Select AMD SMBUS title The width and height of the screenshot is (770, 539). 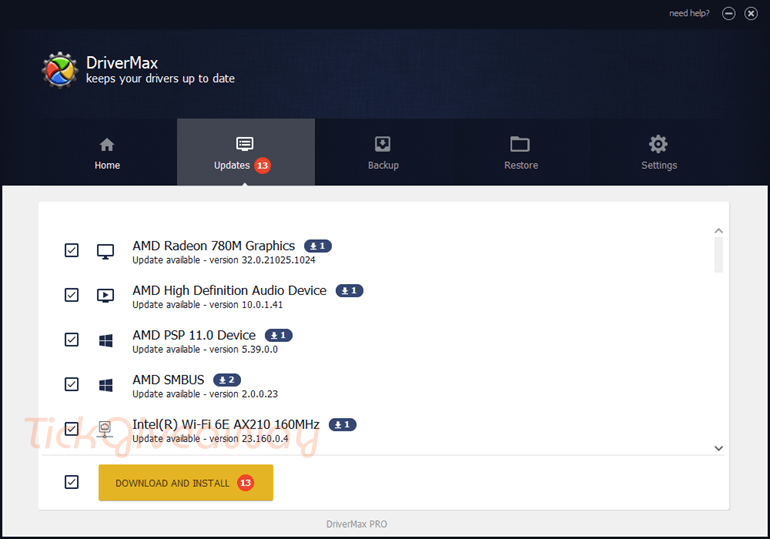tap(168, 380)
